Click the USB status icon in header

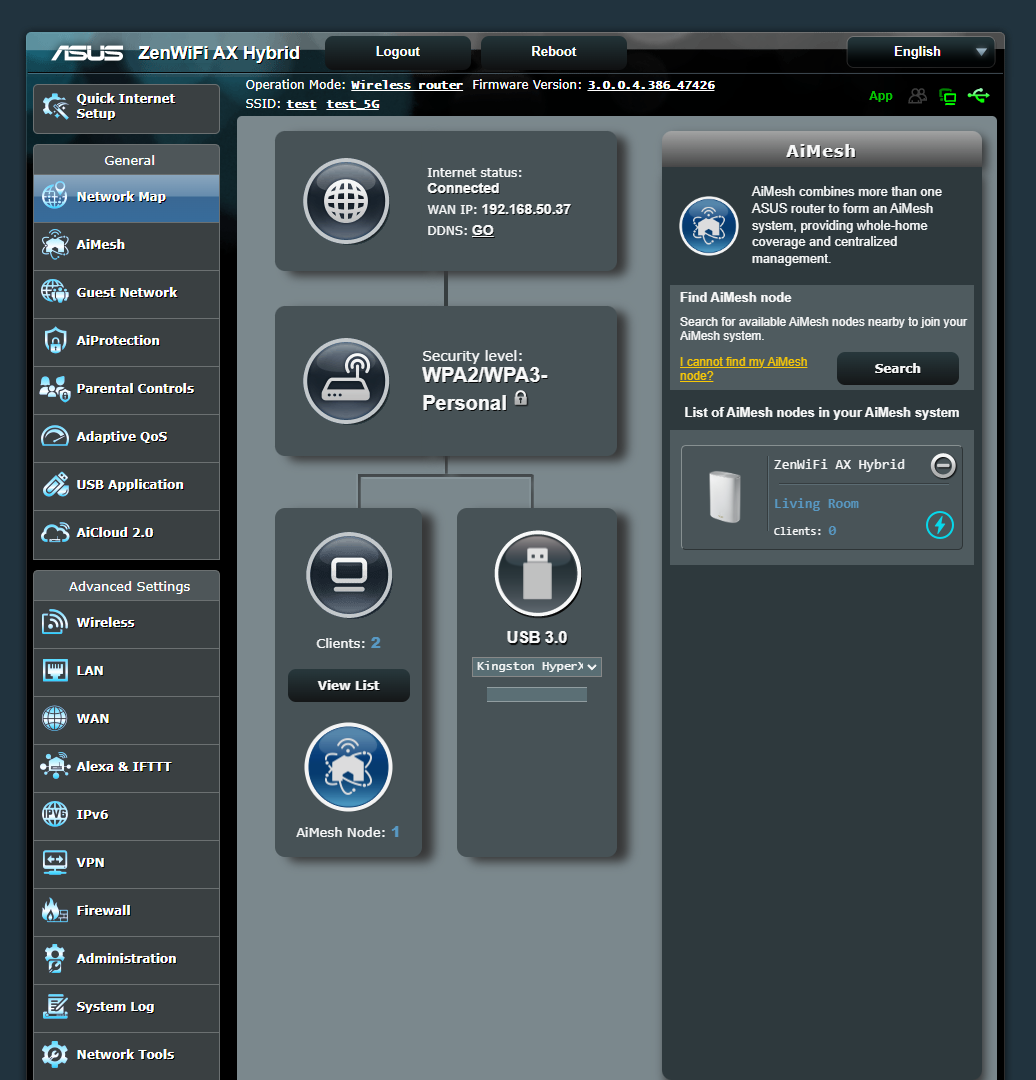pyautogui.click(x=978, y=96)
